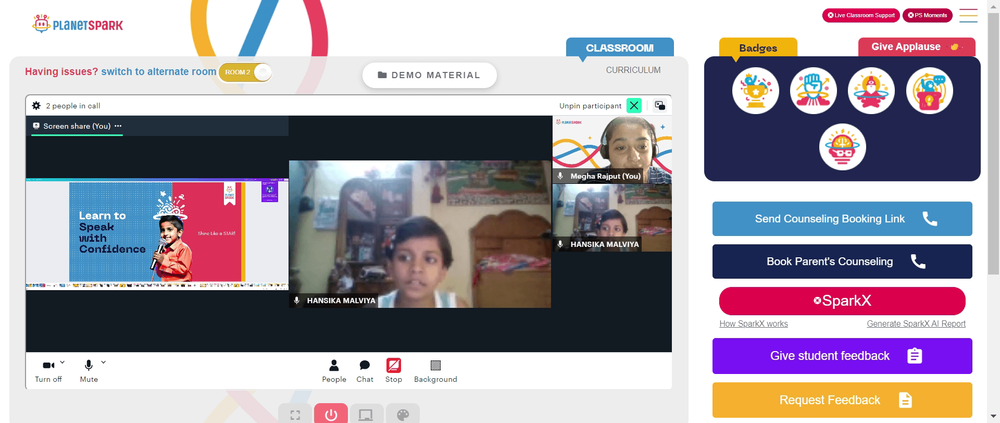Open DEMO MATERIAL
Image resolution: width=1000 pixels, height=423 pixels.
pyautogui.click(x=429, y=75)
